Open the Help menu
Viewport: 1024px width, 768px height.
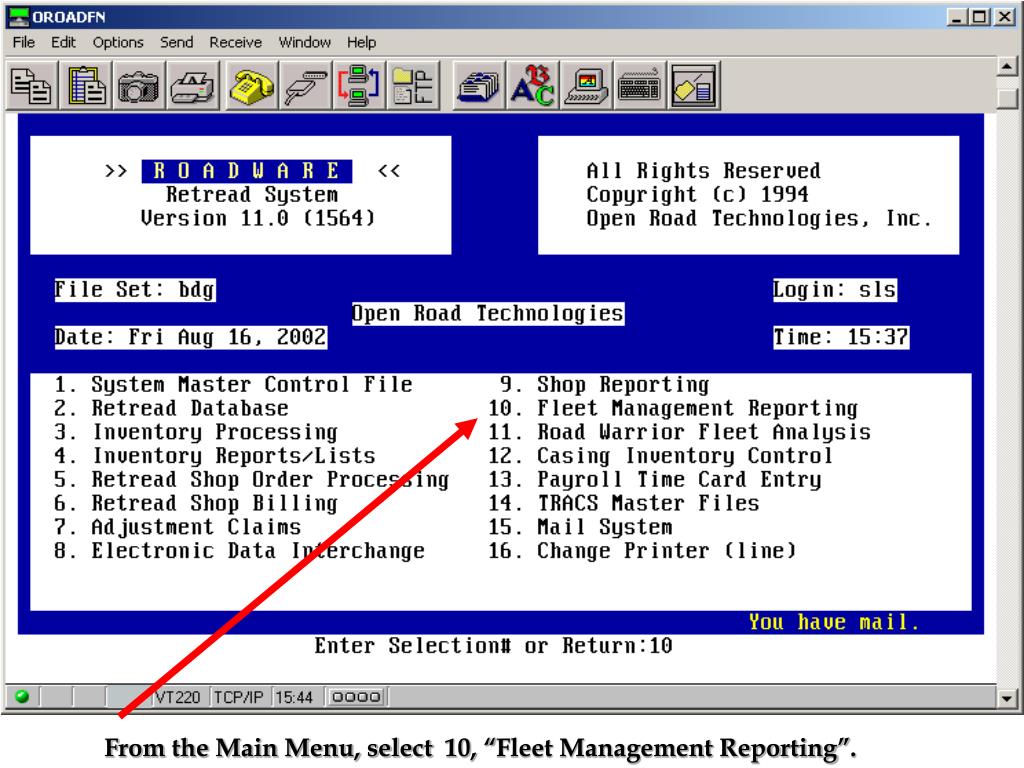(x=361, y=42)
